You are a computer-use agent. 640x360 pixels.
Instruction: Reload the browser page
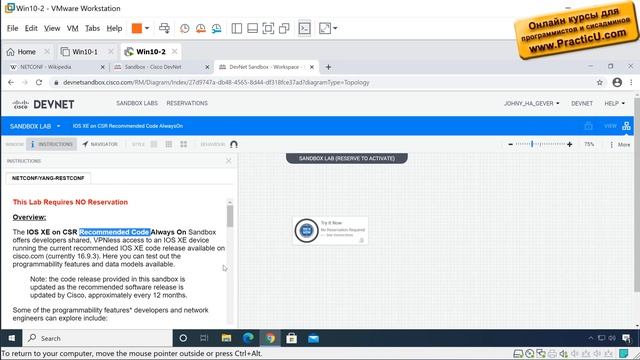click(x=39, y=82)
